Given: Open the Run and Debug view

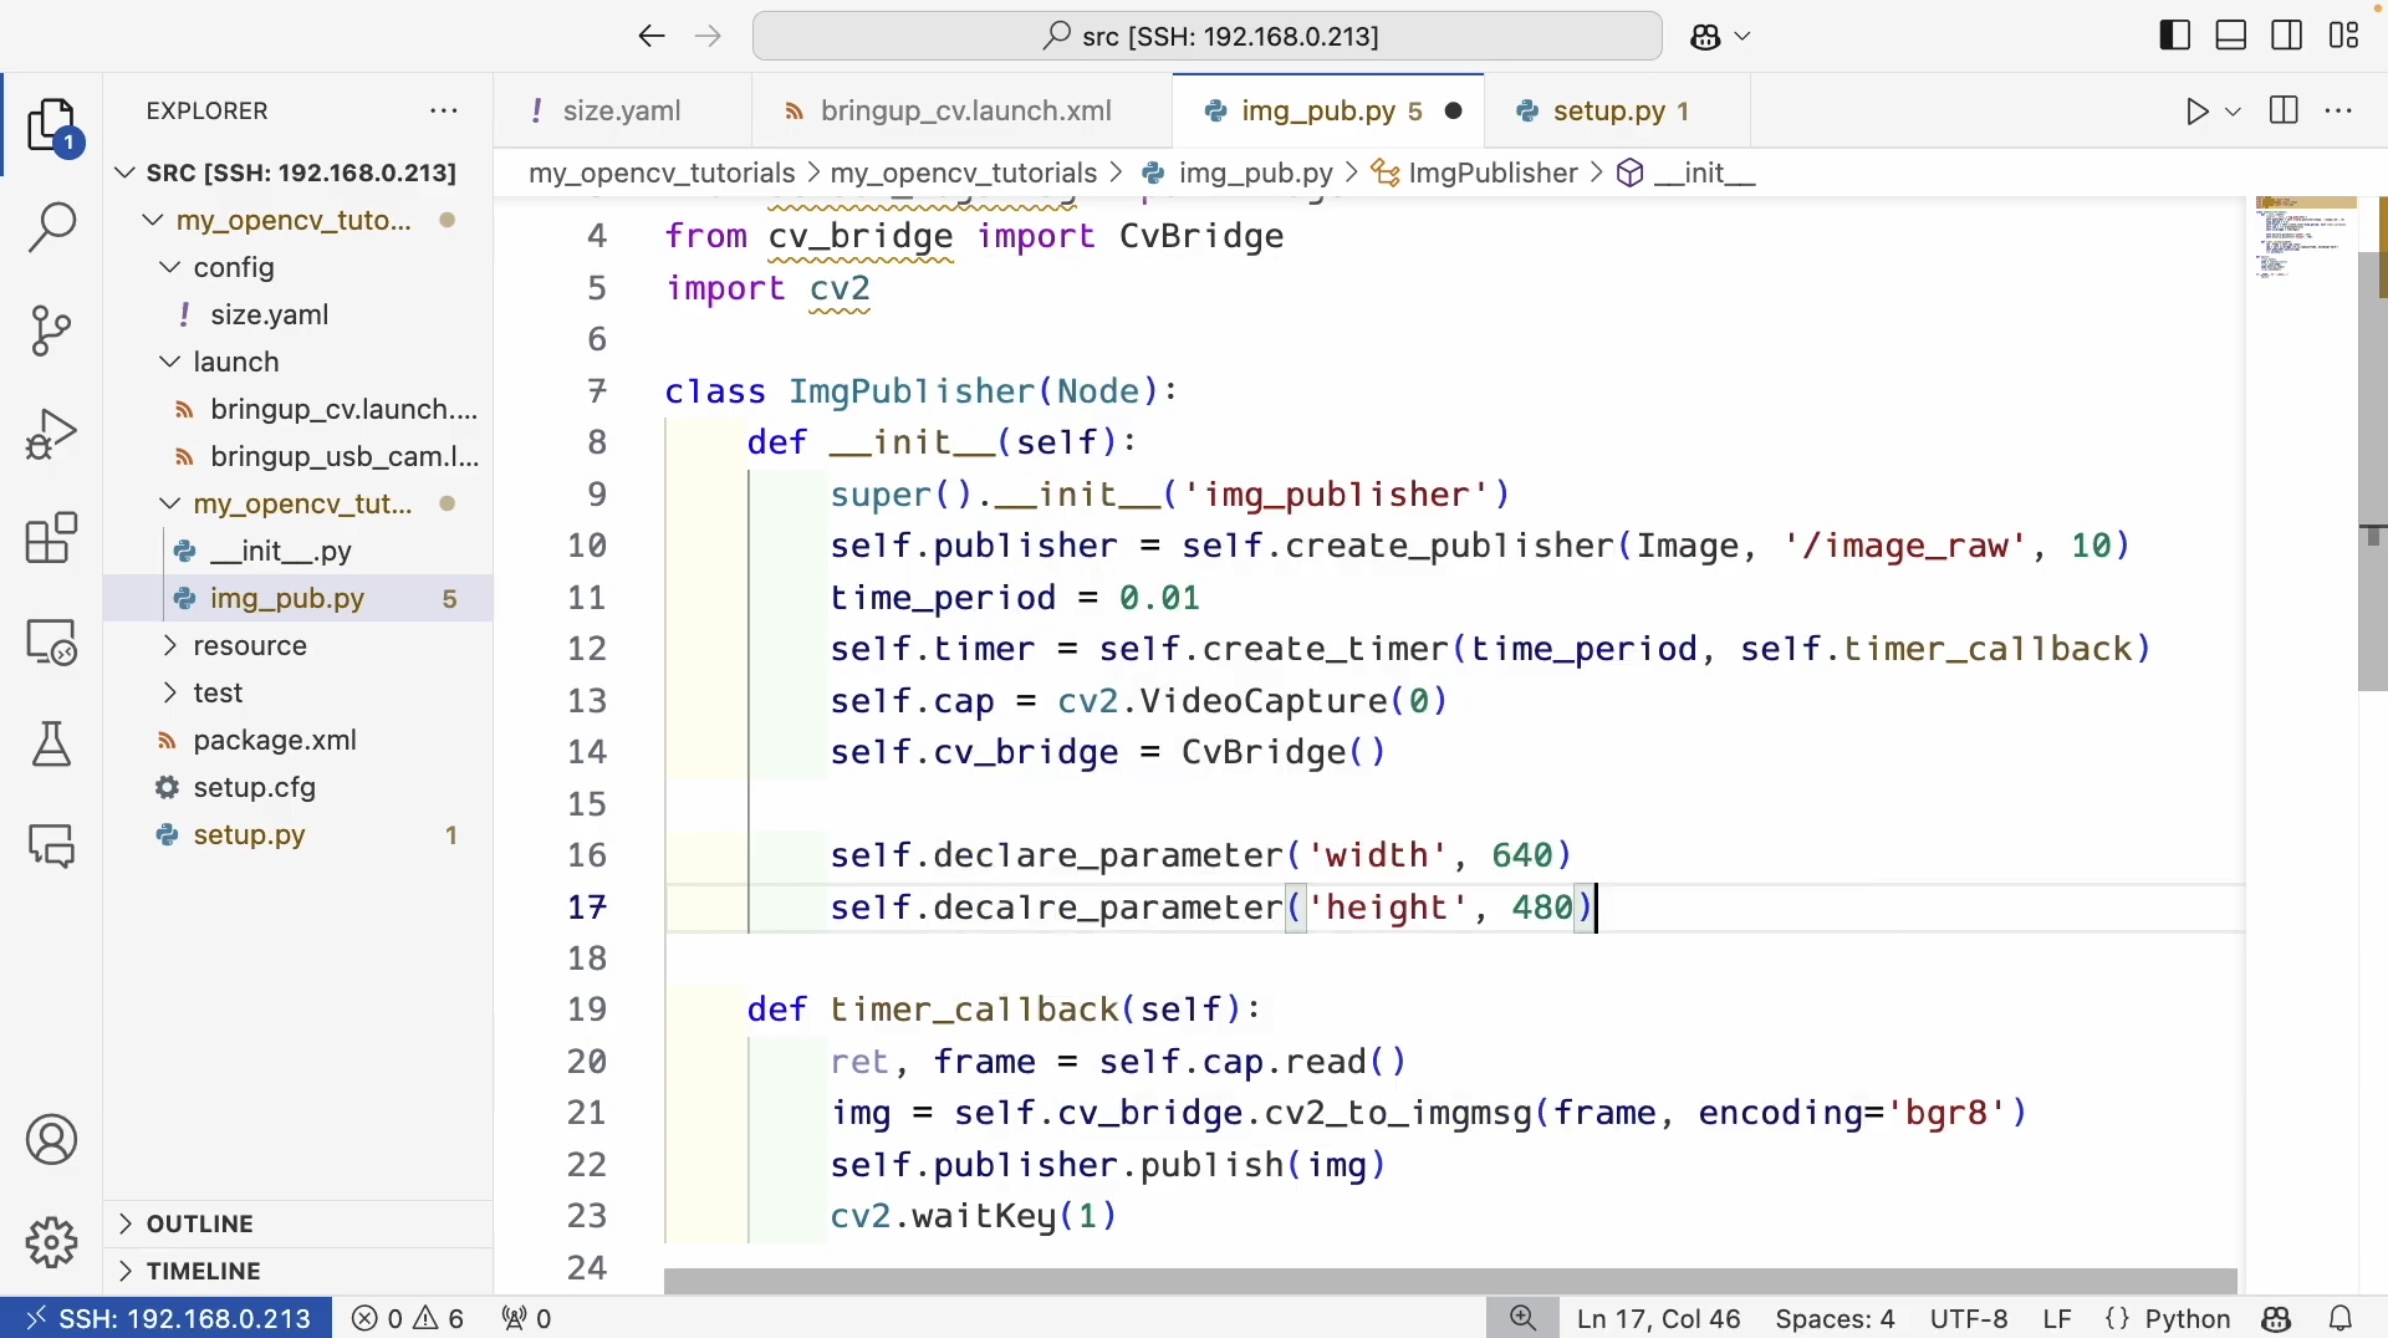Looking at the screenshot, I should pos(51,434).
